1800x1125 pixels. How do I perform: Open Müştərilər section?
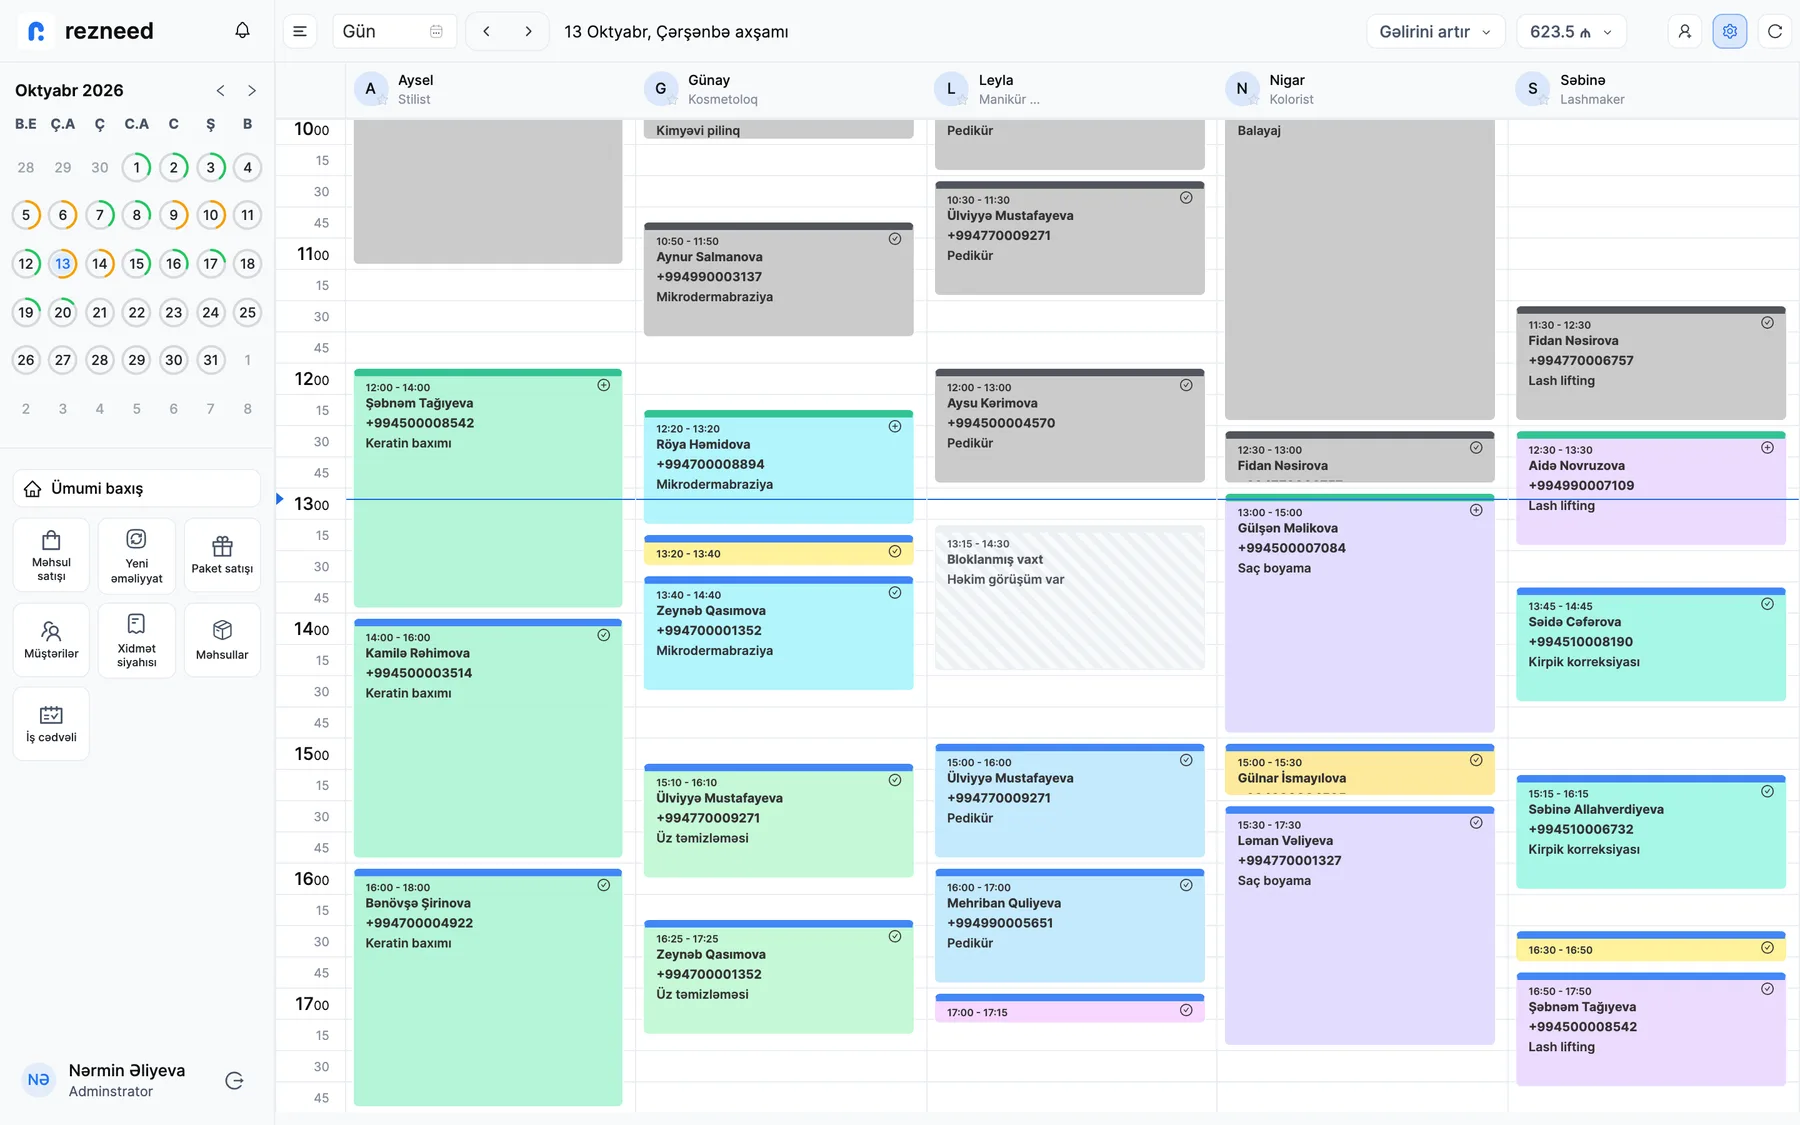click(x=51, y=640)
